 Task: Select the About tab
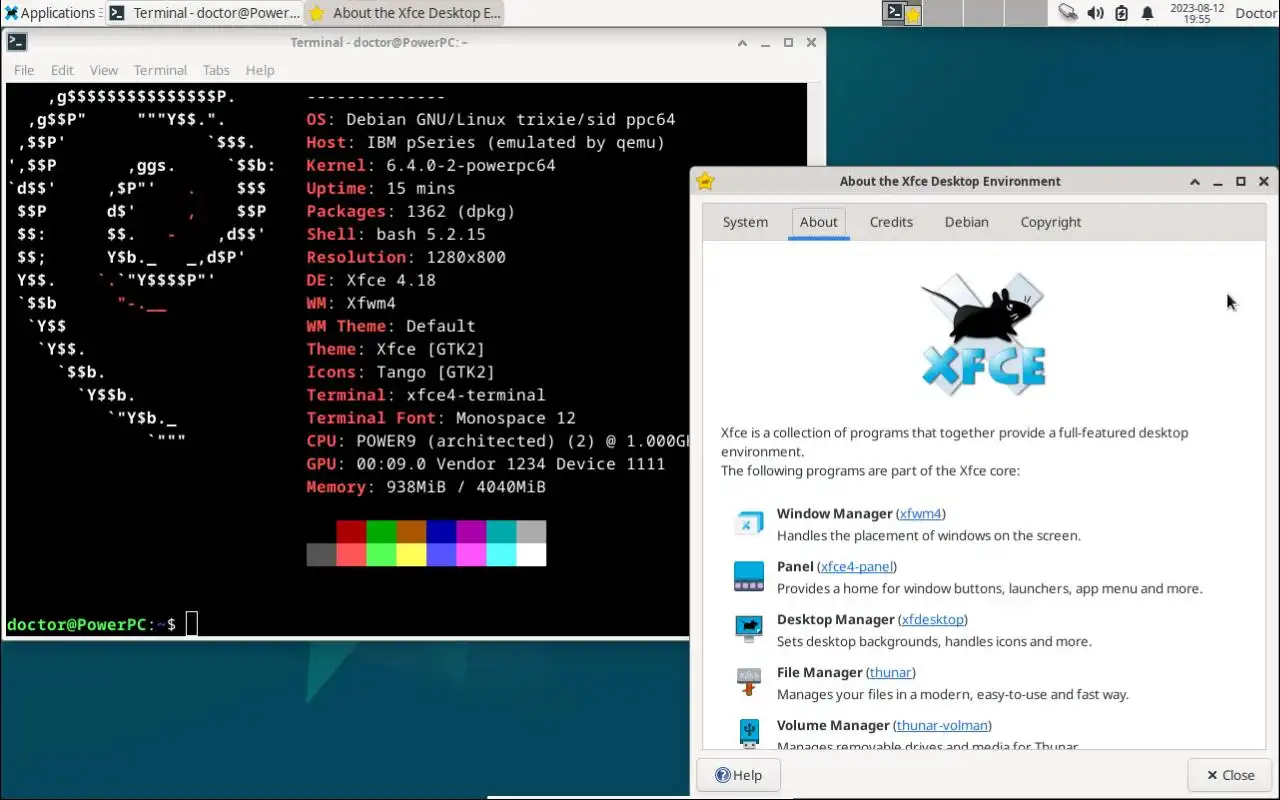click(x=819, y=222)
